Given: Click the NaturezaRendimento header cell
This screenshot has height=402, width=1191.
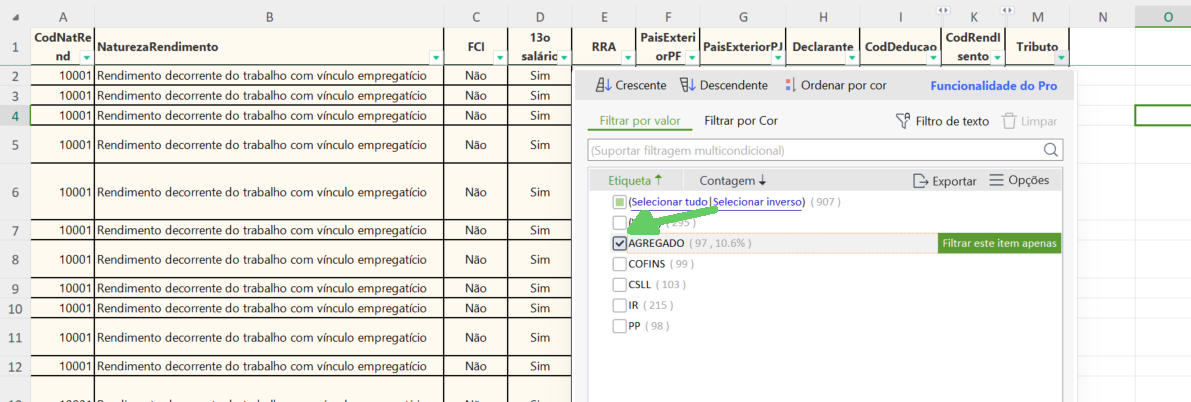Looking at the screenshot, I should pos(270,47).
